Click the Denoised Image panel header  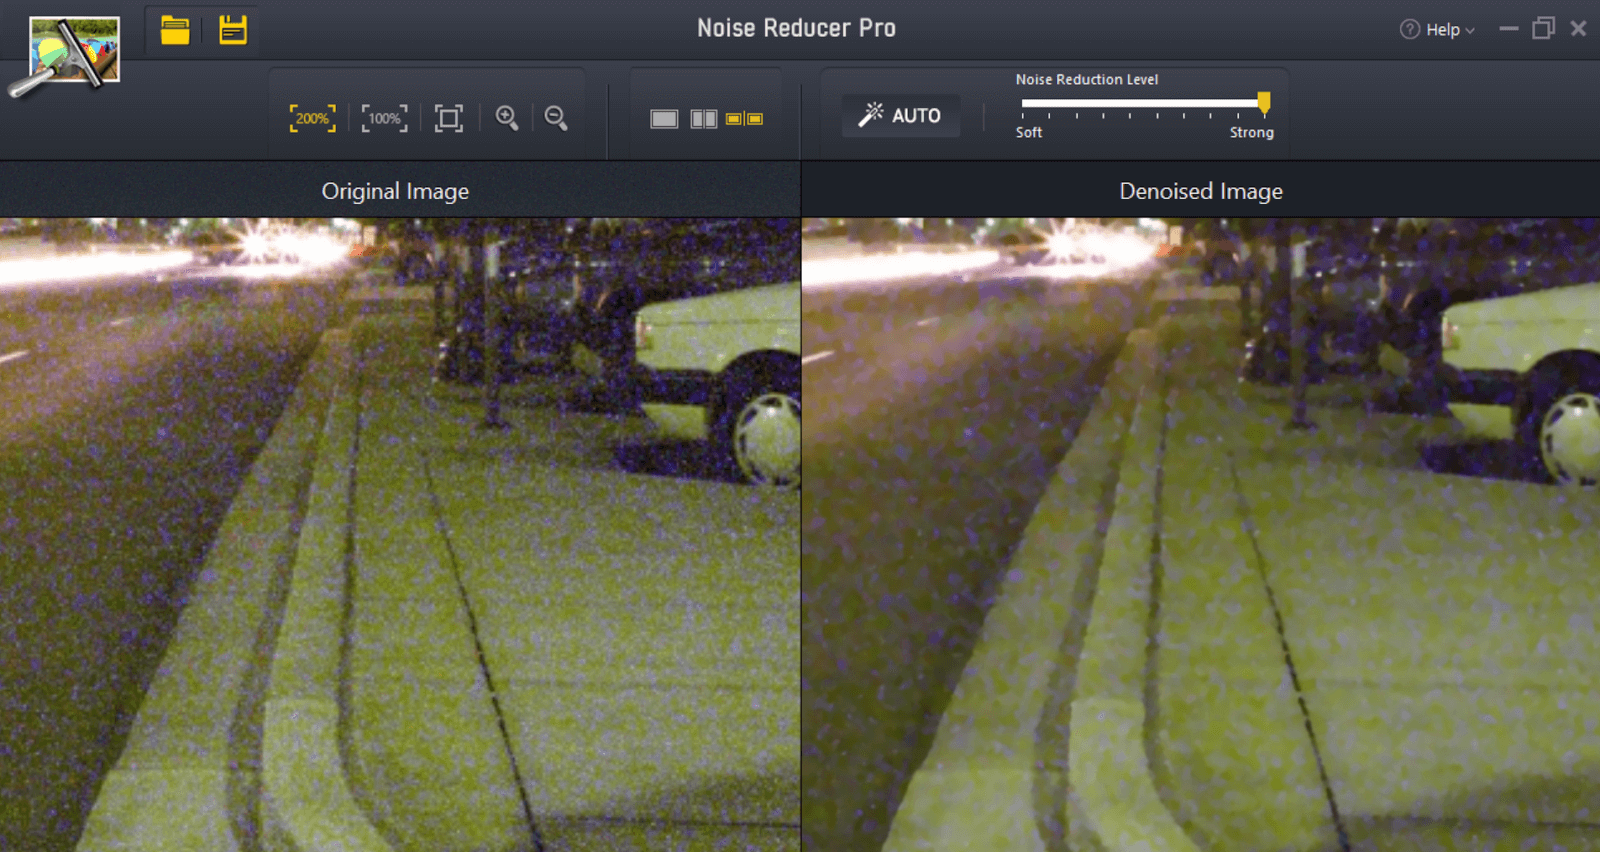(x=1201, y=190)
